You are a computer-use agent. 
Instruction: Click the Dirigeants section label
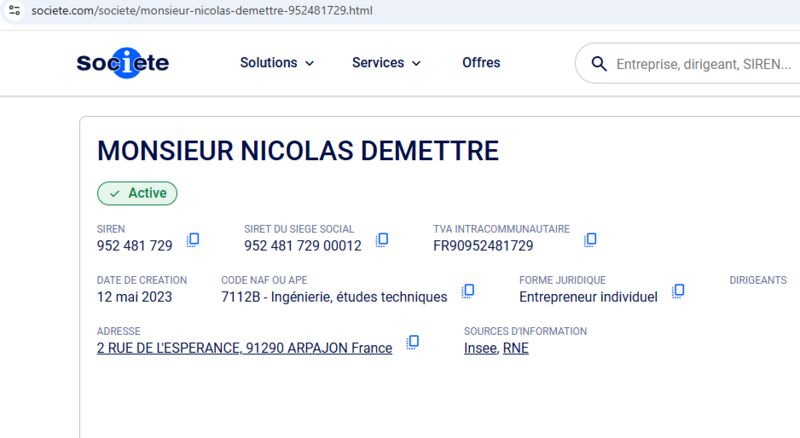click(758, 280)
